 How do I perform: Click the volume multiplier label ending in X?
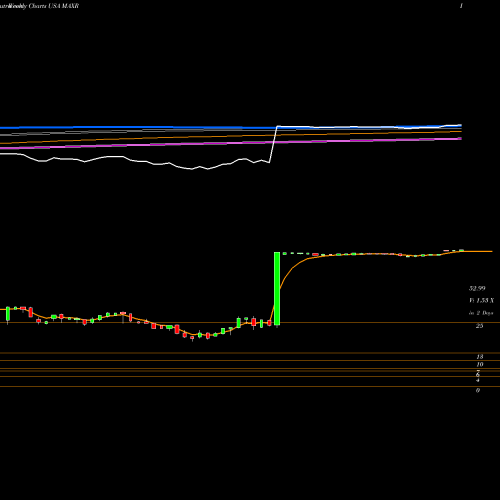(x=481, y=301)
